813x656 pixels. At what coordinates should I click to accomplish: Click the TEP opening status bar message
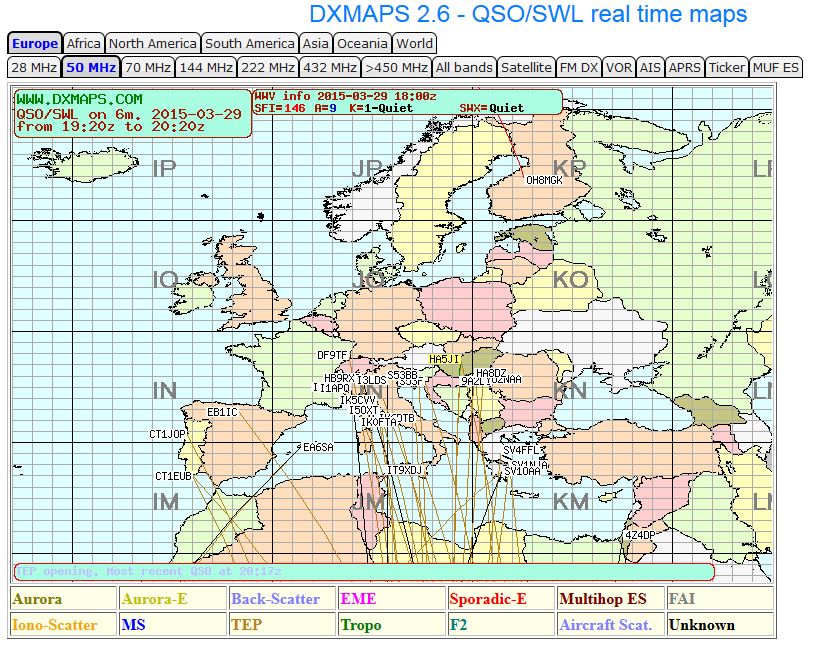pos(149,571)
